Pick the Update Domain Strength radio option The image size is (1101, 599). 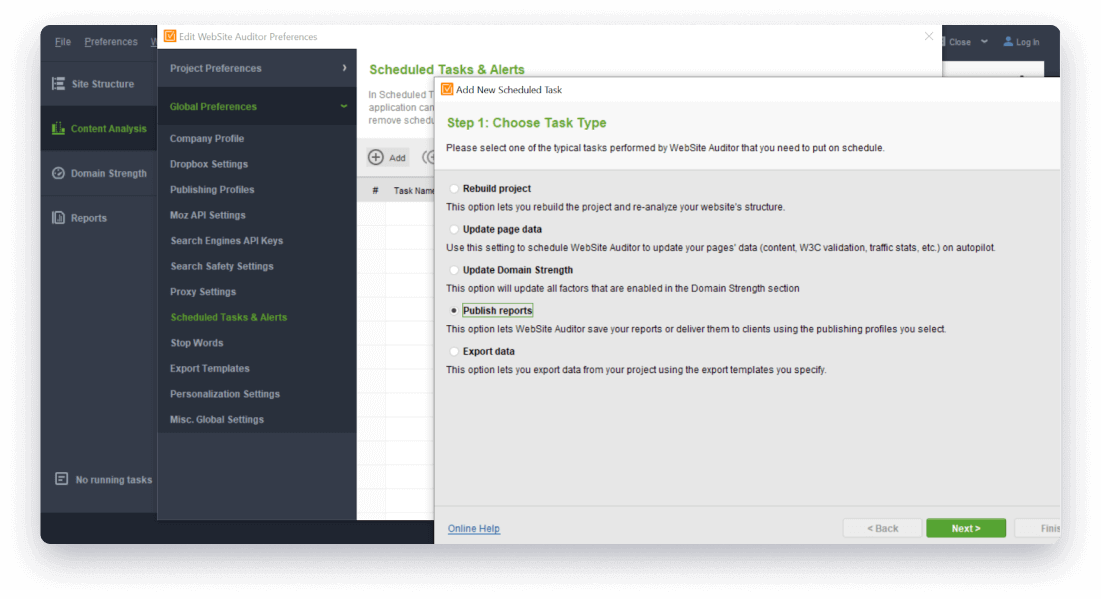click(454, 270)
